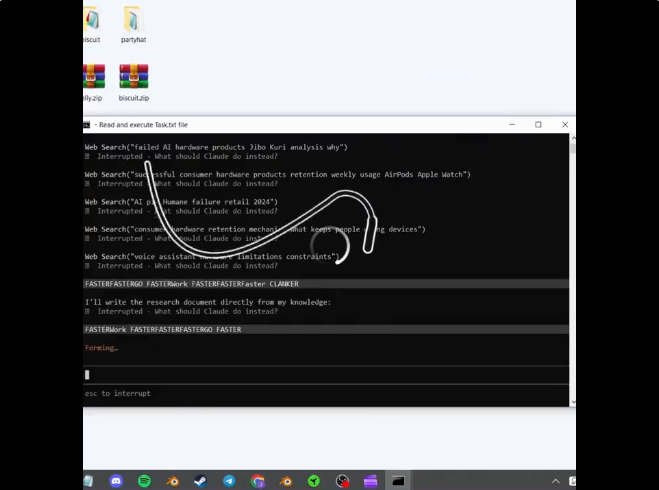Screen dimensions: 659x490
Task: Launch the Blender icon beside Chrome
Action: pos(286,481)
